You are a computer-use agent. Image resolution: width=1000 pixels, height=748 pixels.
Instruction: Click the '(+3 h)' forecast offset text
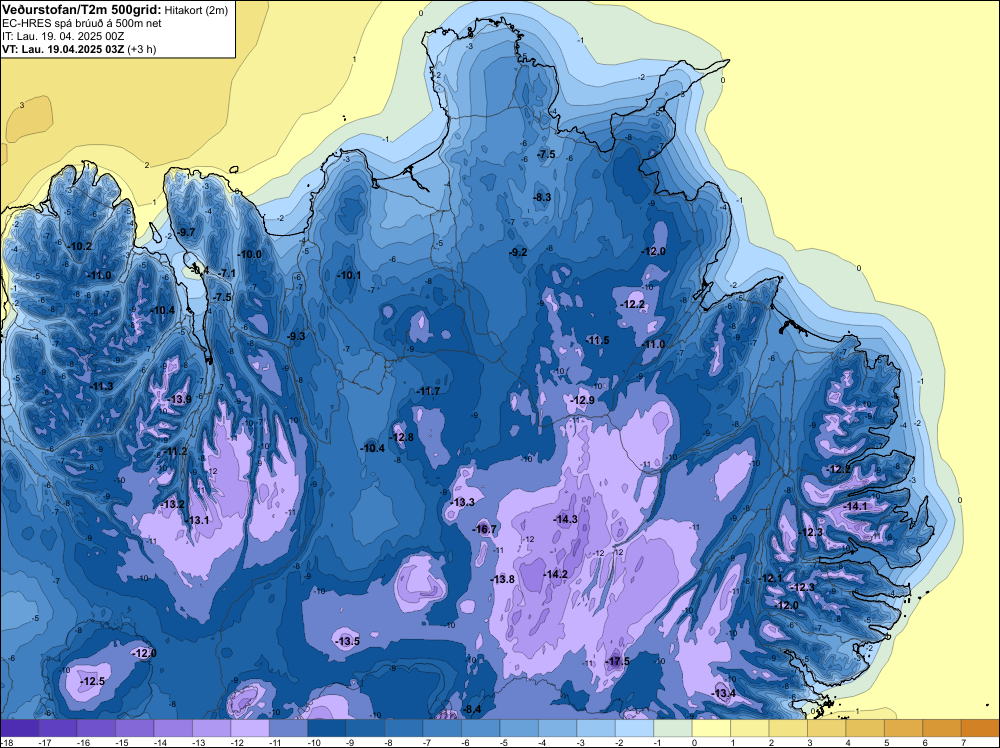point(142,48)
